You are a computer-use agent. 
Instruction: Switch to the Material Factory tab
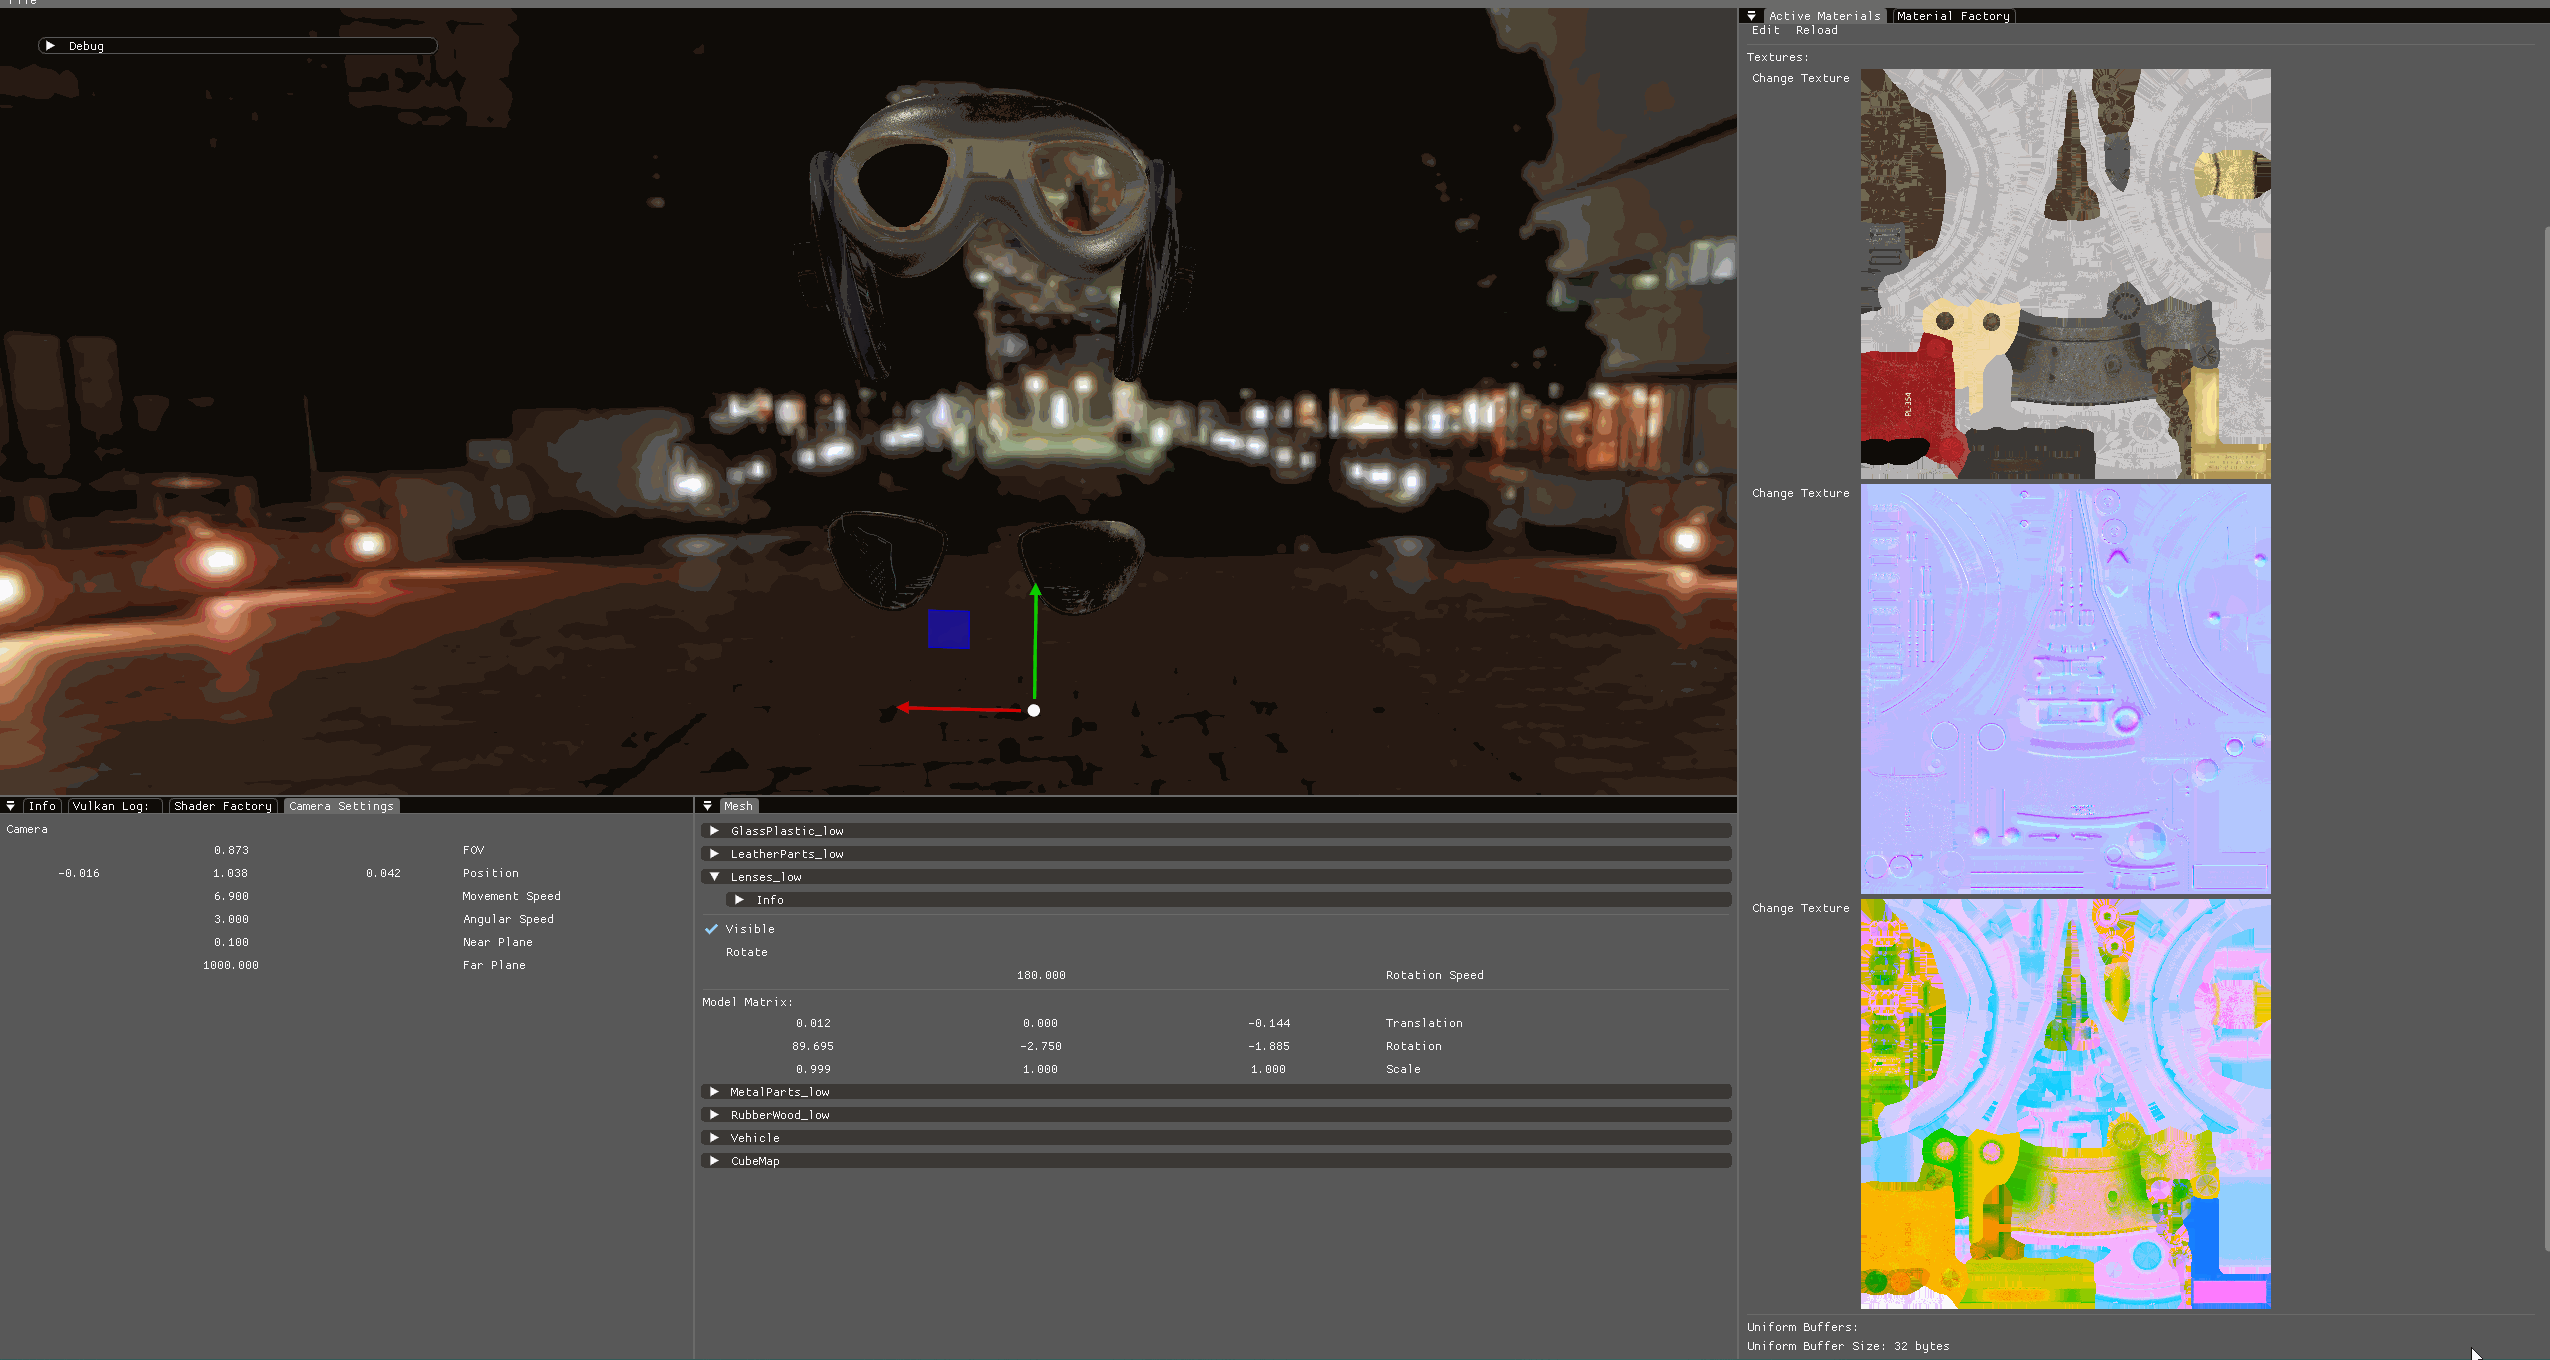1953,16
